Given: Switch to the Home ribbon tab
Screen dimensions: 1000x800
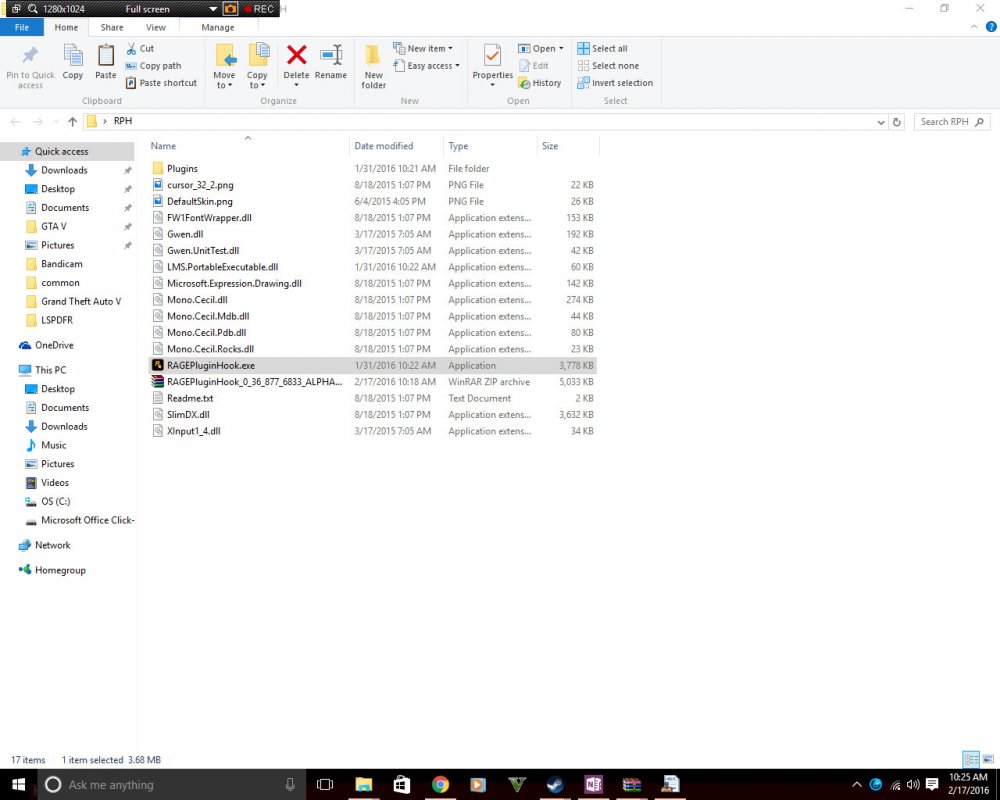Looking at the screenshot, I should tap(66, 27).
